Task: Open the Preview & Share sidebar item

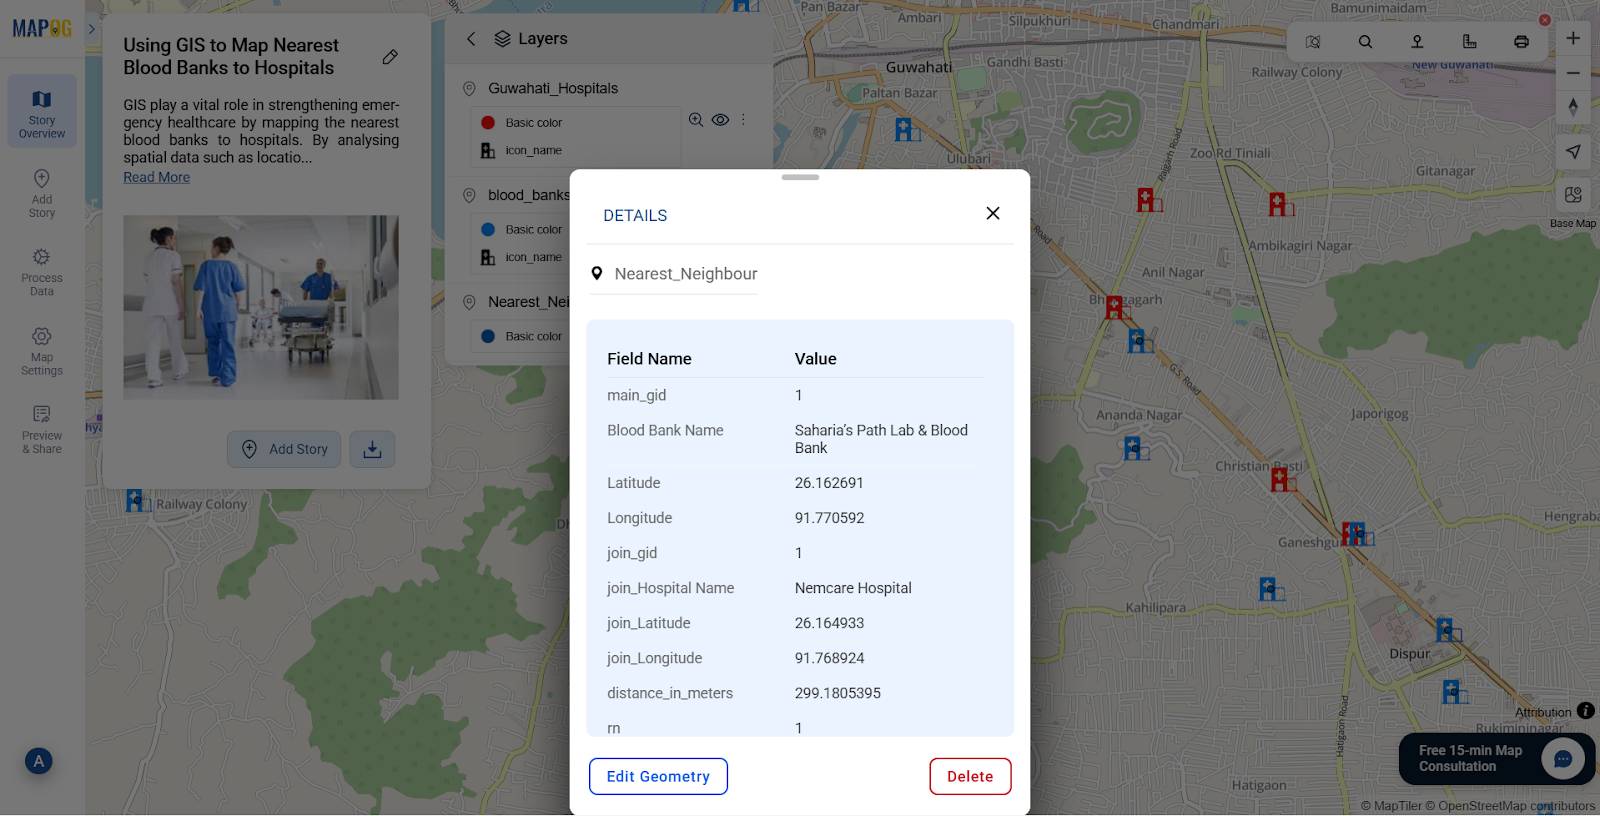Action: [42, 429]
